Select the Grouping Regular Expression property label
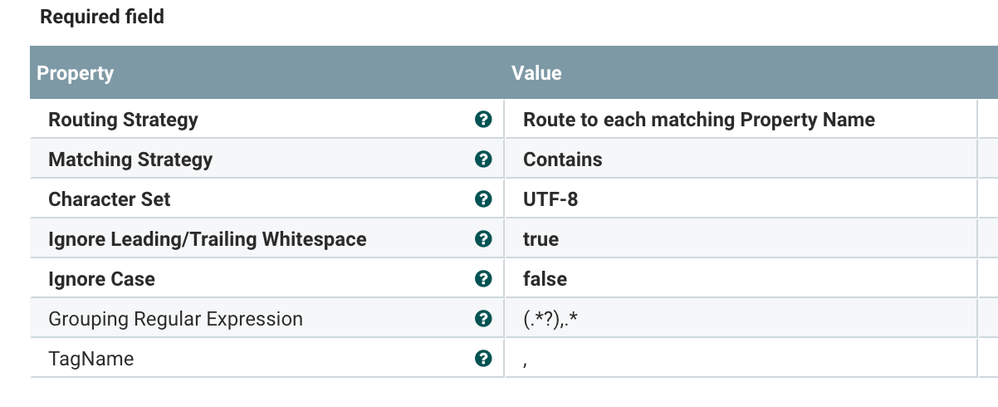The width and height of the screenshot is (998, 407). point(175,319)
